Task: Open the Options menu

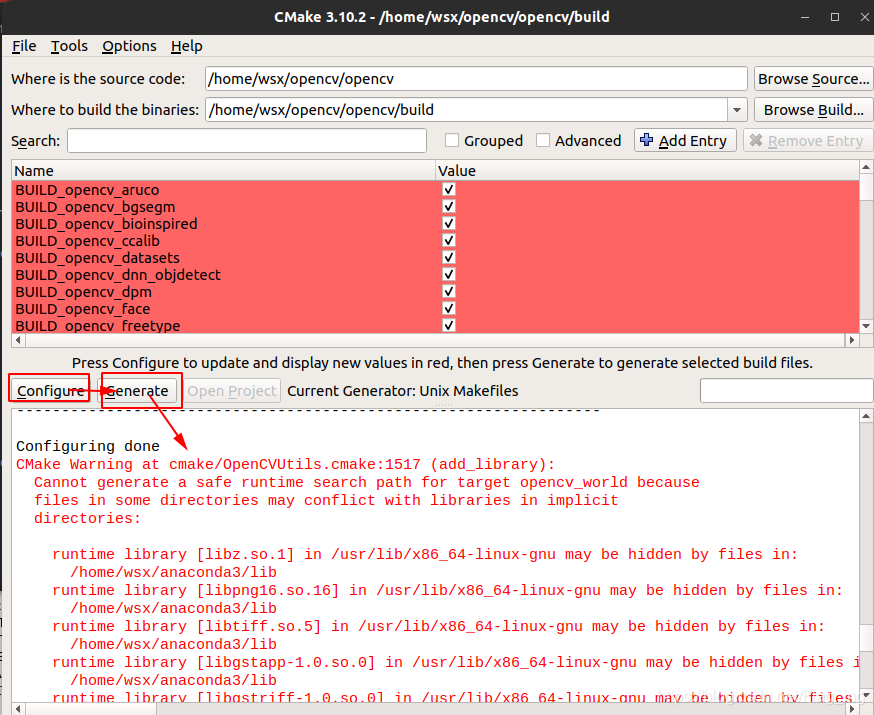Action: coord(129,46)
